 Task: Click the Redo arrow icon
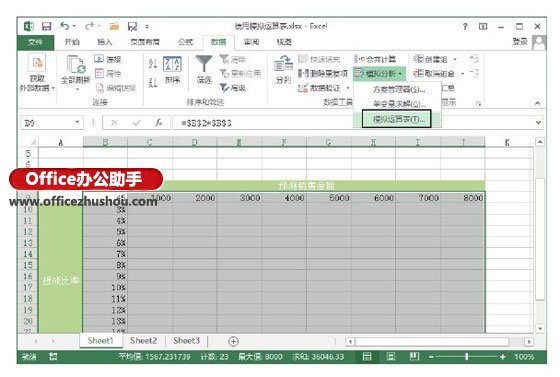[x=89, y=26]
